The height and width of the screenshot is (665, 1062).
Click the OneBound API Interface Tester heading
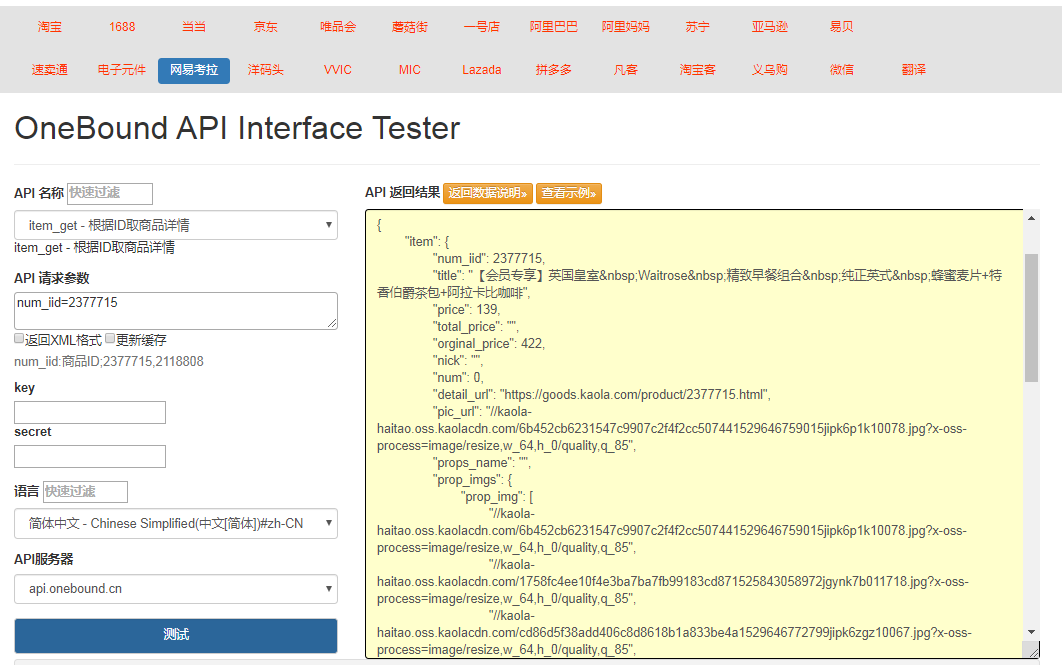pos(237,129)
